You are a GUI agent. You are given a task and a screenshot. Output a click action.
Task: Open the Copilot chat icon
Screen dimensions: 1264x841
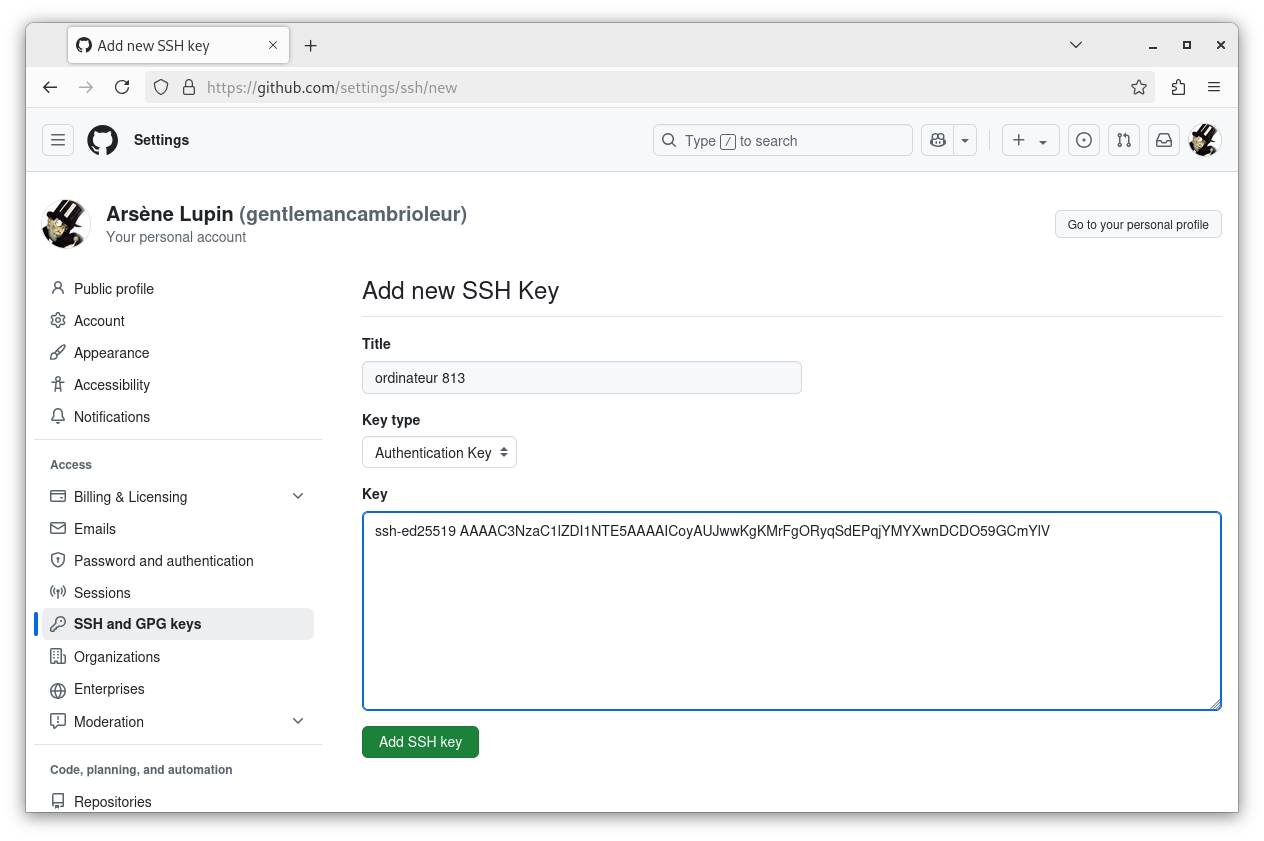tap(937, 141)
